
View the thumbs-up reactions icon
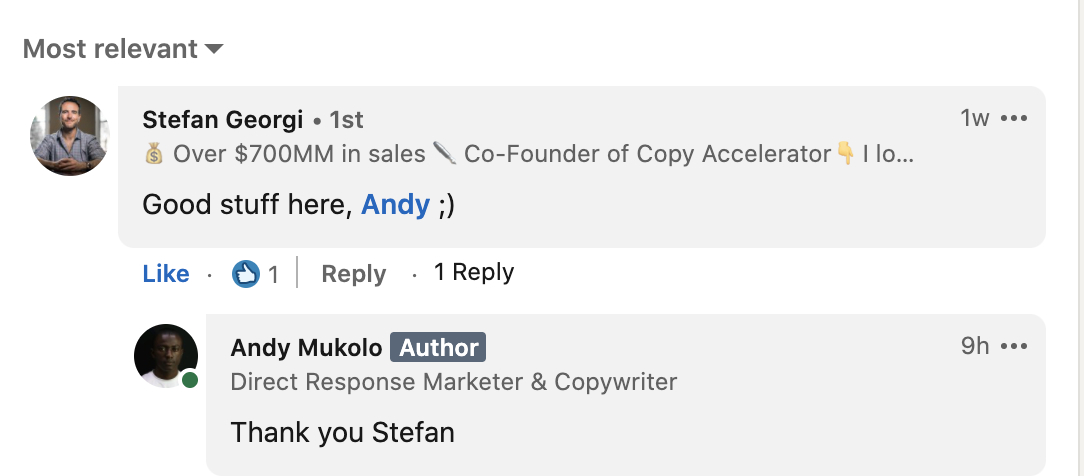point(246,274)
